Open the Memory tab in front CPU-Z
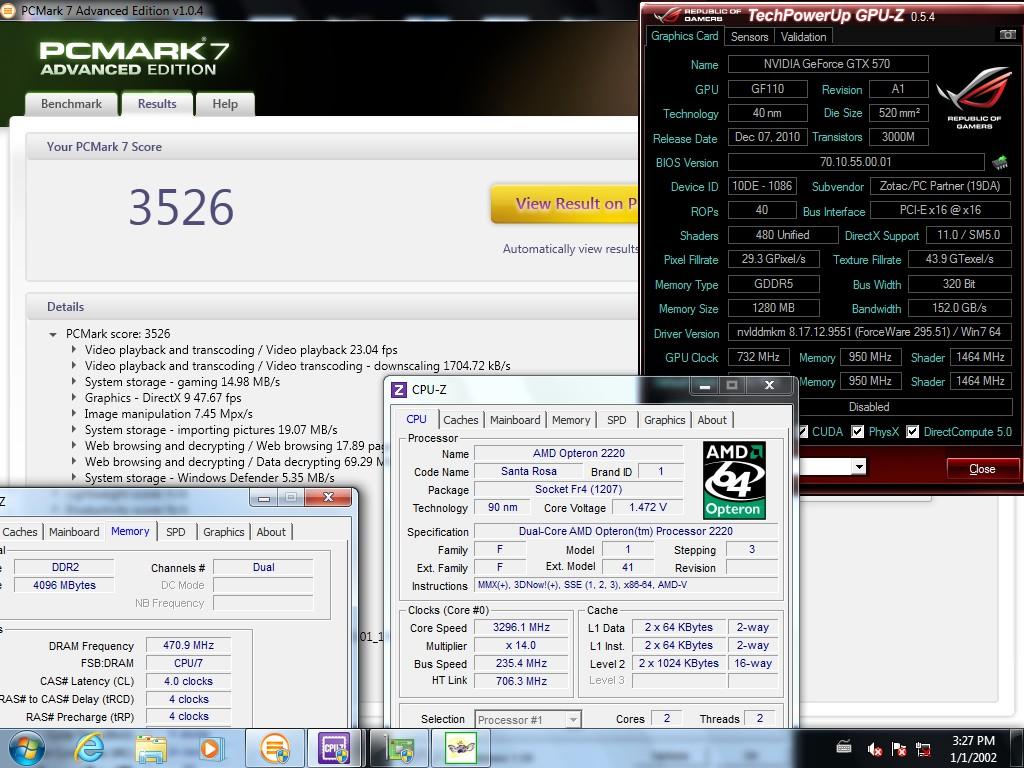The image size is (1024, 768). coord(571,420)
